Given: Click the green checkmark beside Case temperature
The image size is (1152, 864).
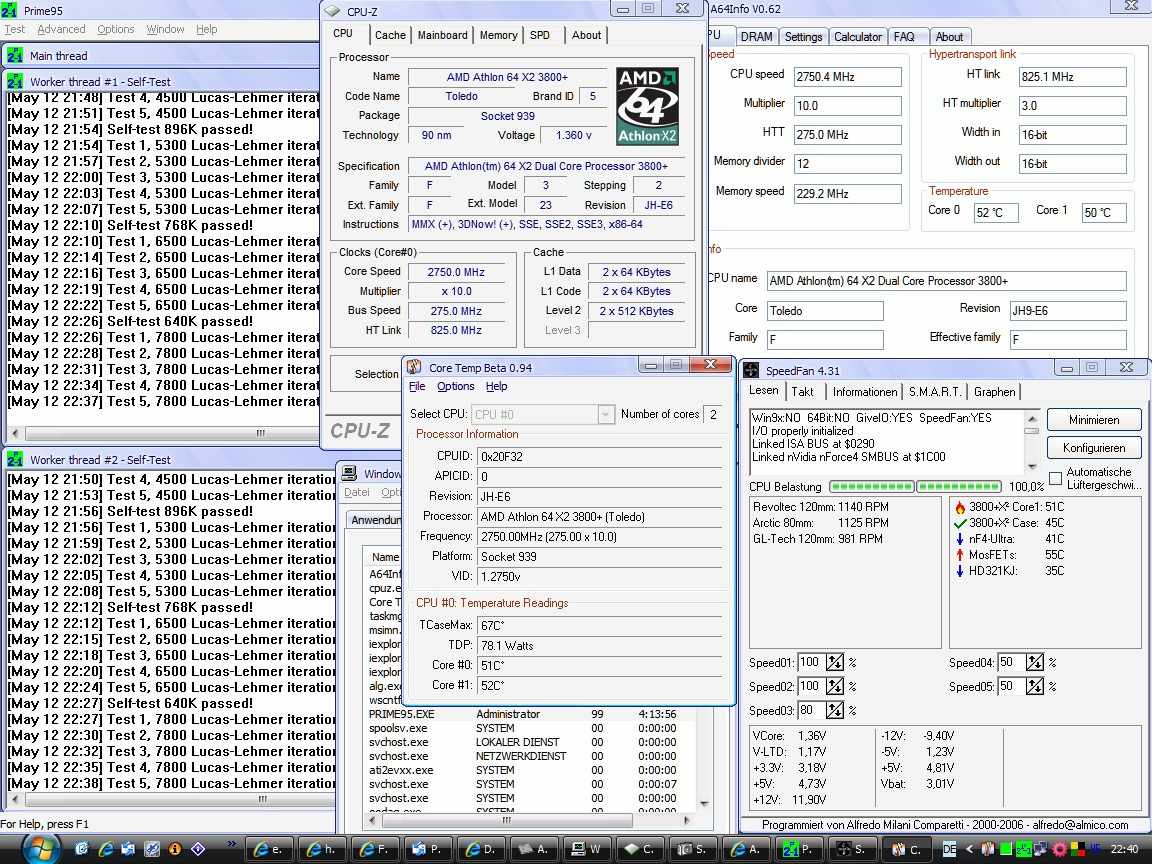Looking at the screenshot, I should pos(960,523).
